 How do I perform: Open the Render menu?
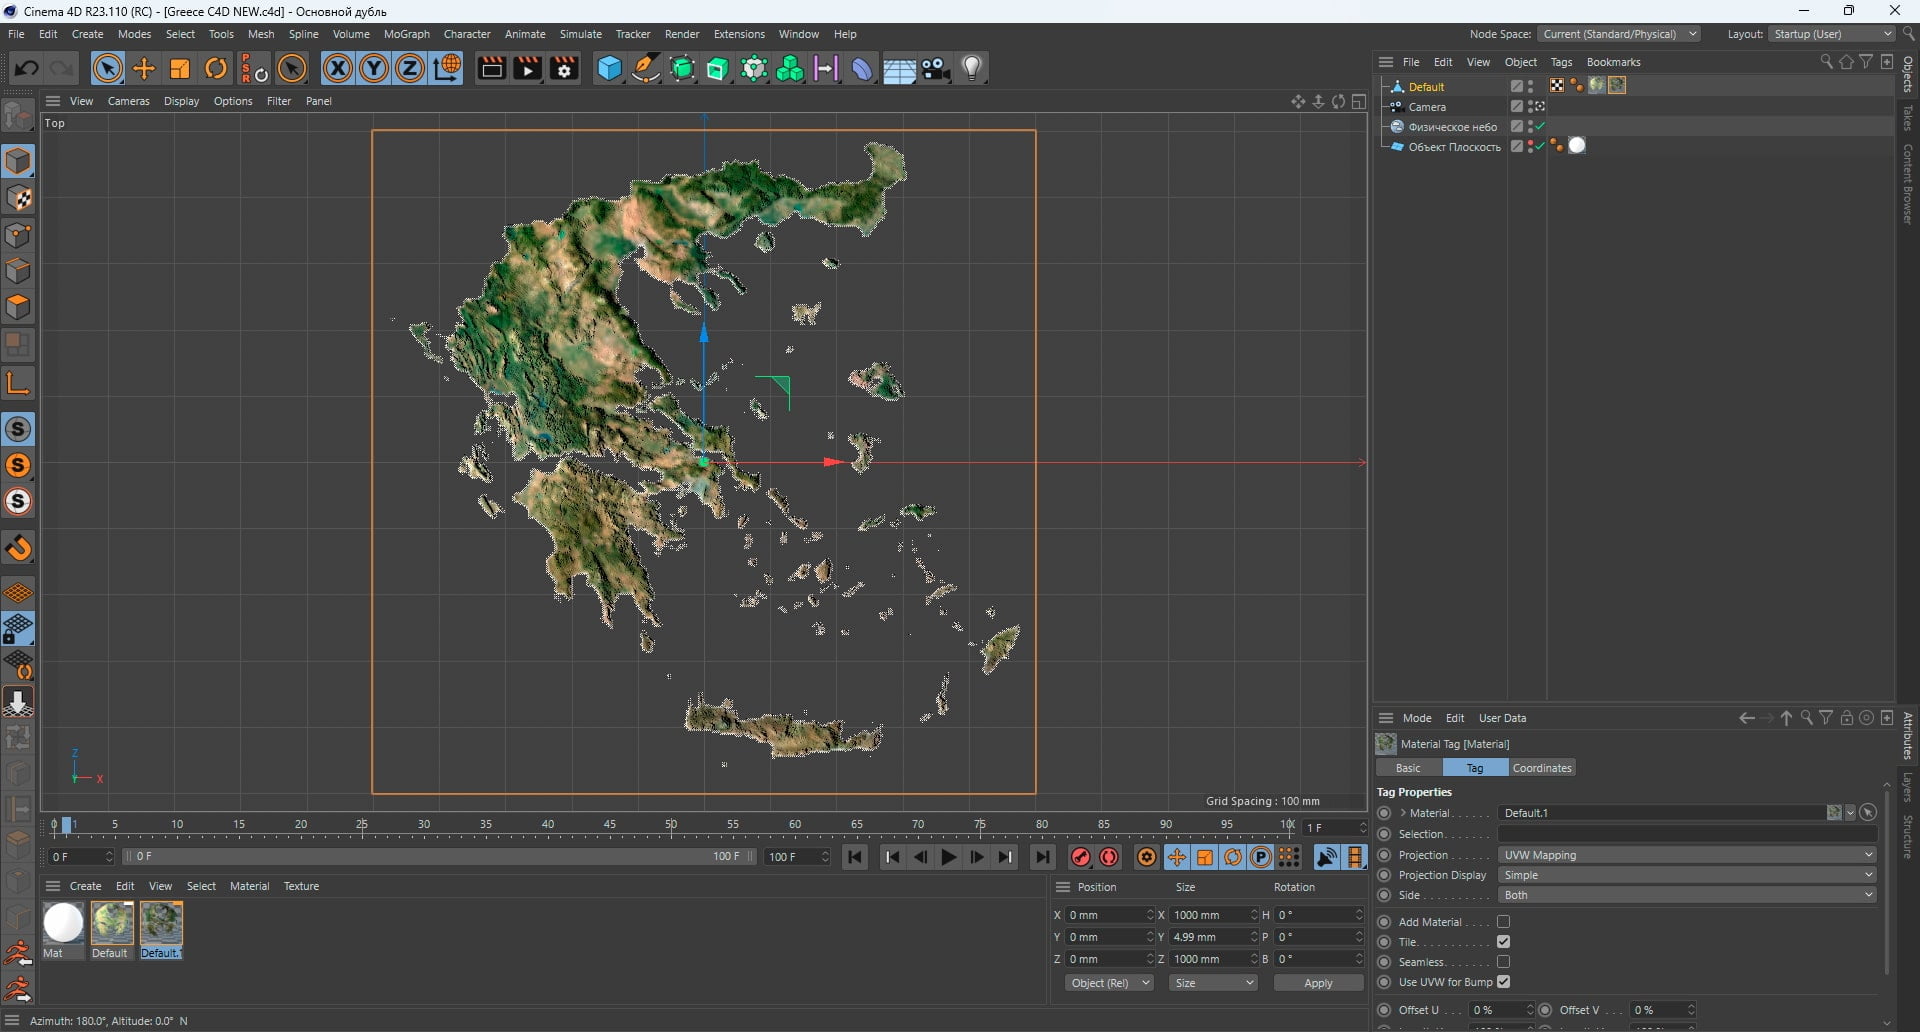(x=682, y=34)
